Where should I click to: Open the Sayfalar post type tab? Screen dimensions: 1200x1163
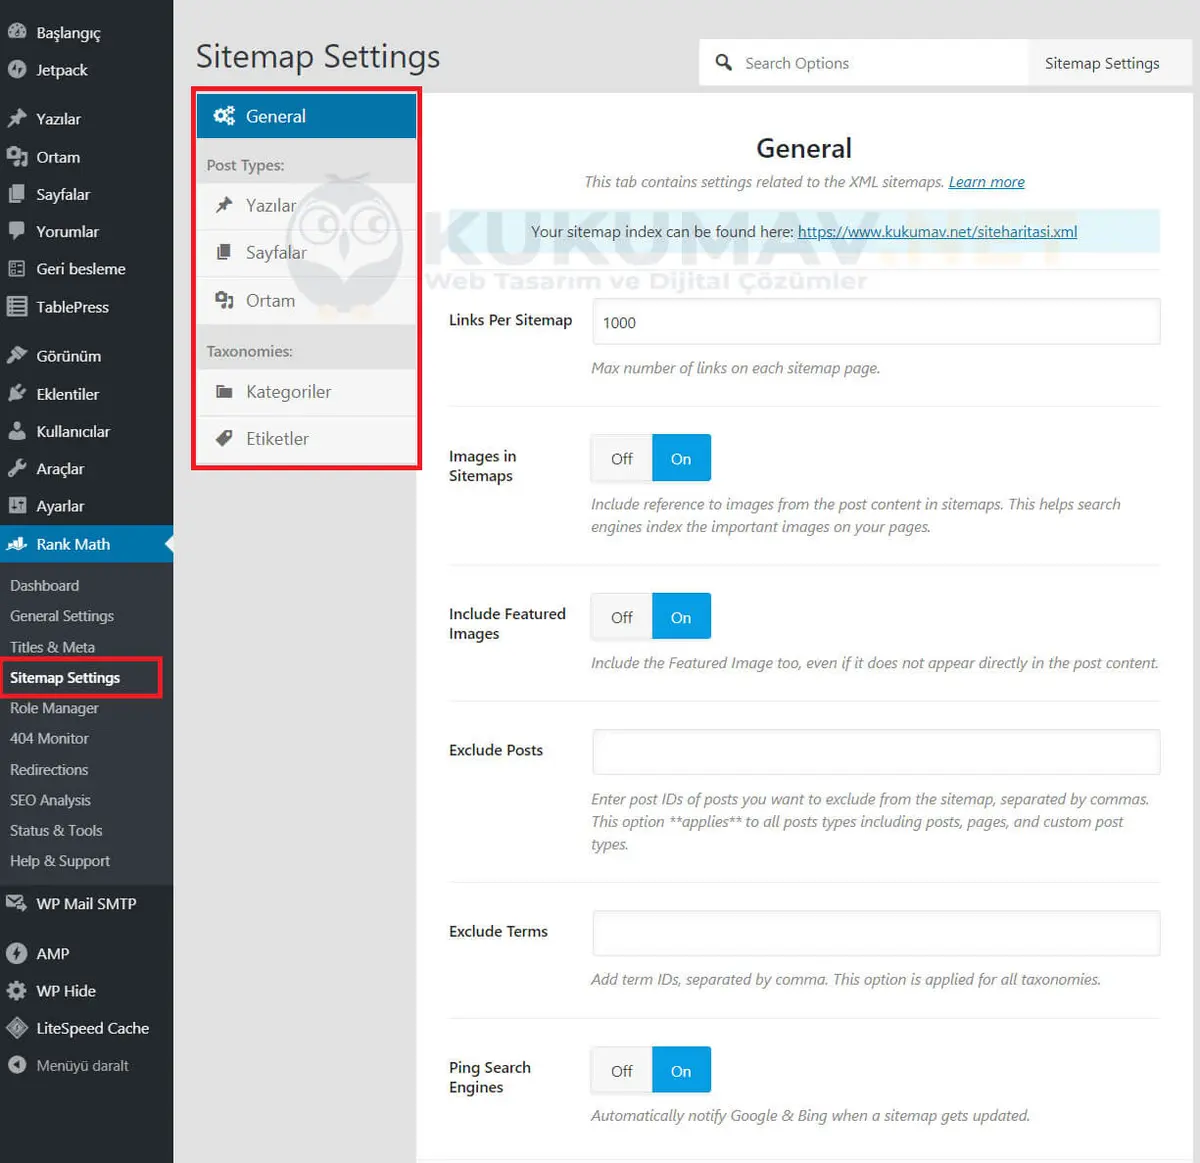point(306,252)
